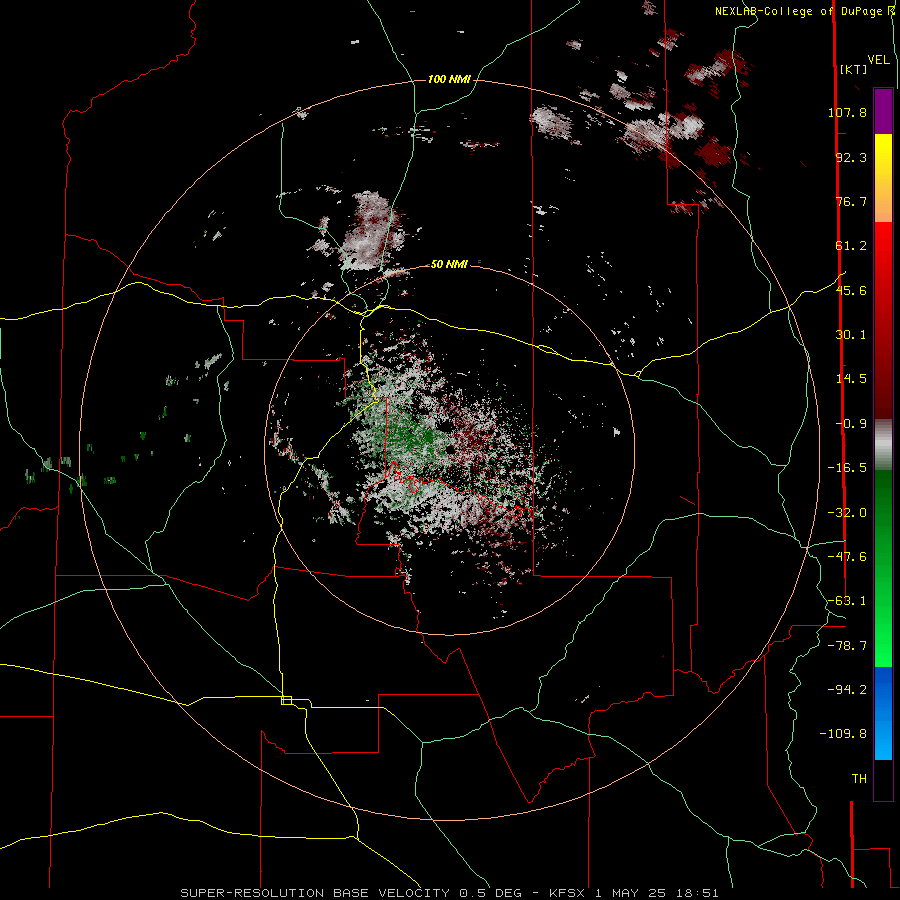The height and width of the screenshot is (900, 900).
Task: Click the TH legend label
Action: (859, 779)
